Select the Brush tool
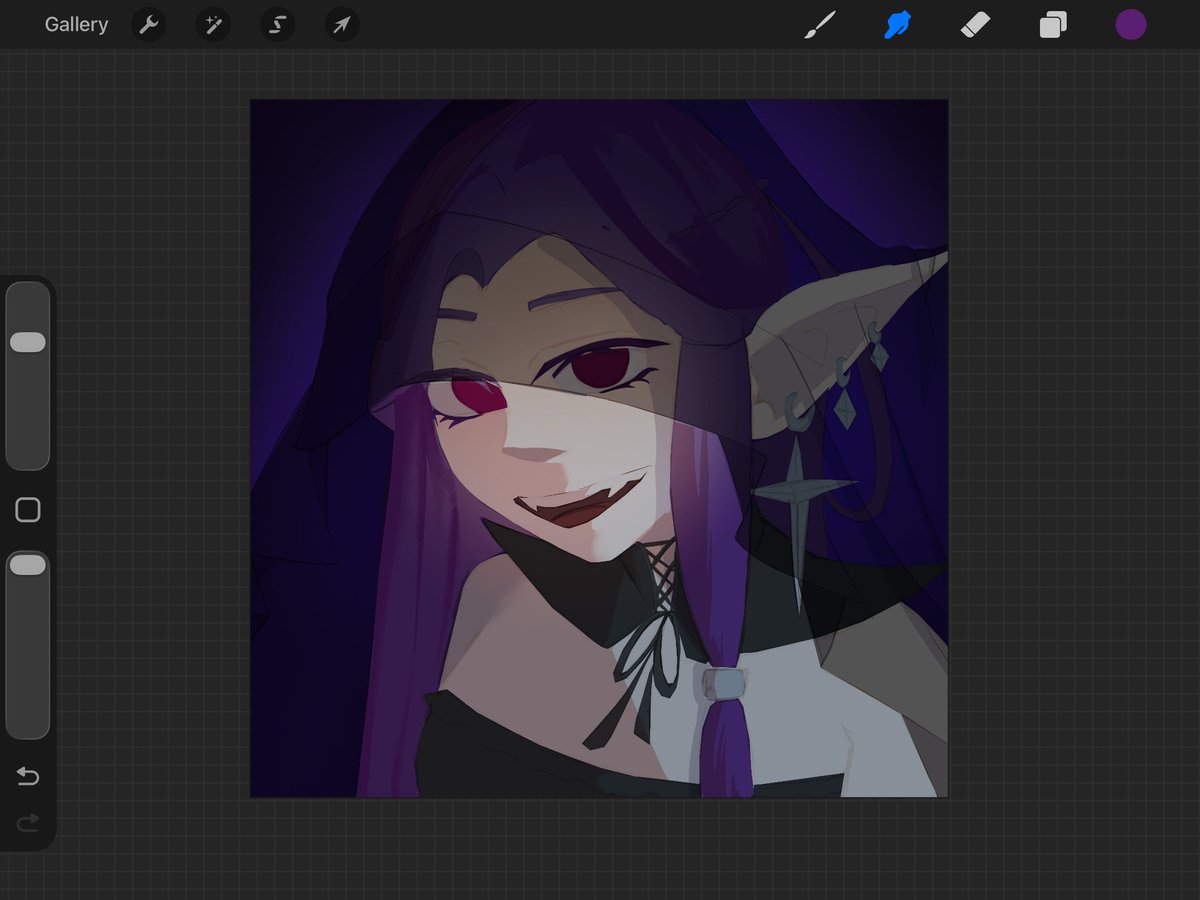Screen dimensions: 1200x900 coord(819,24)
